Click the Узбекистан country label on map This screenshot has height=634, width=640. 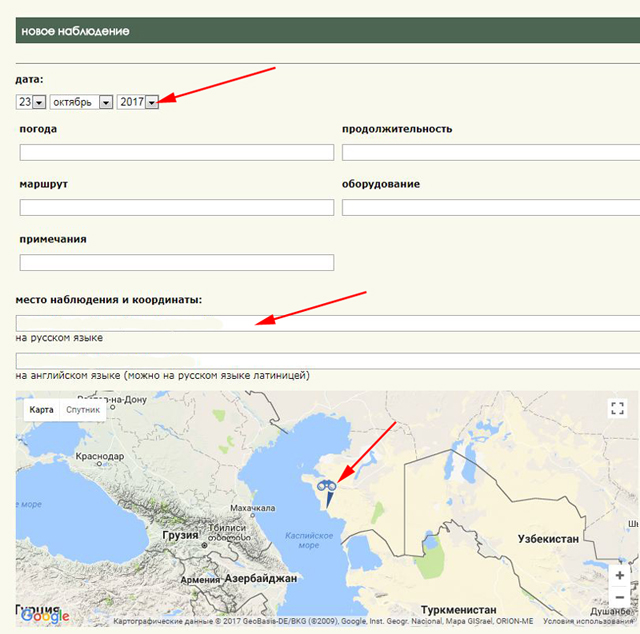click(547, 539)
